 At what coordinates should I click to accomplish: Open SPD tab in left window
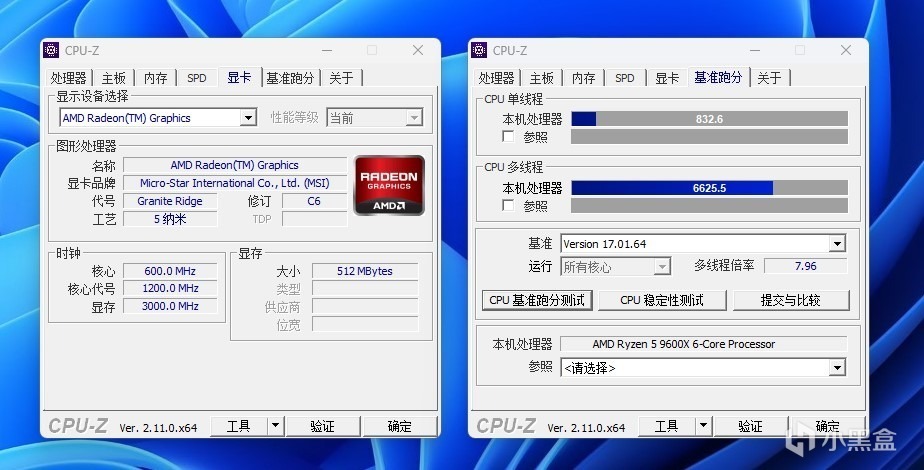point(197,78)
